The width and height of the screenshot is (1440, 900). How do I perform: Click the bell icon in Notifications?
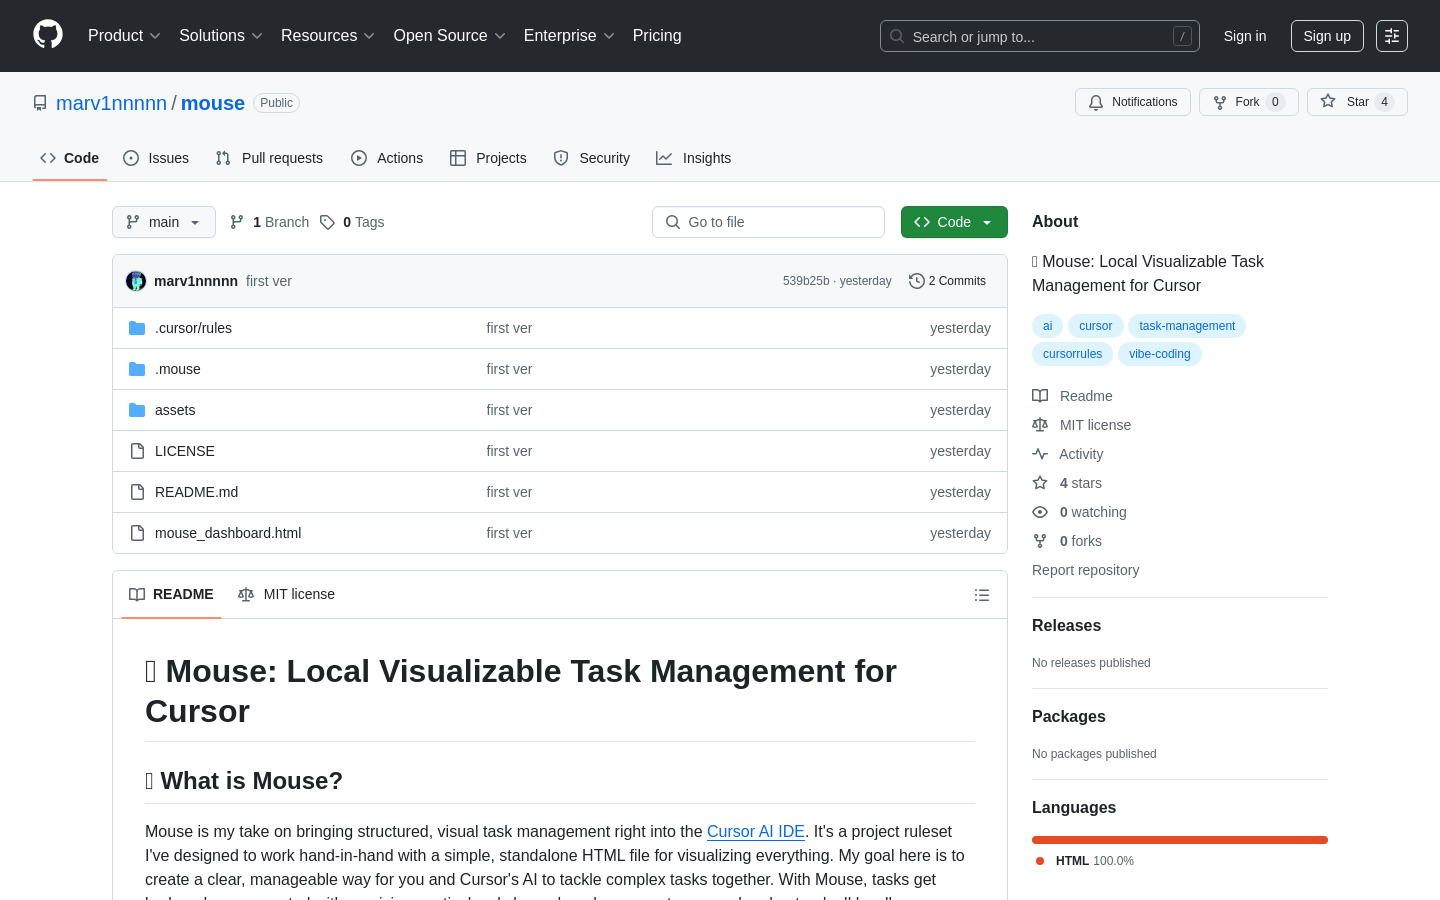pyautogui.click(x=1096, y=102)
